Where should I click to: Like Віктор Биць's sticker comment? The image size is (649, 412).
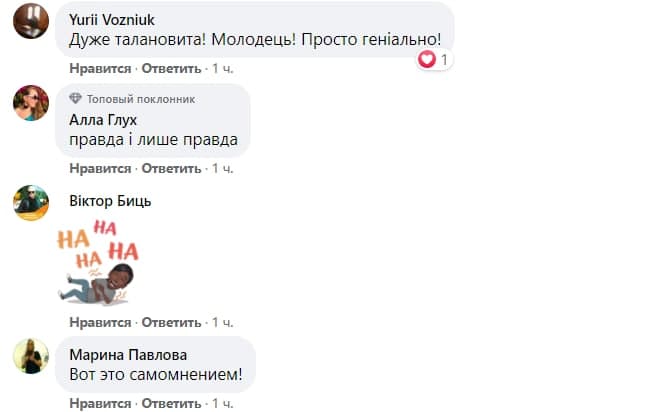(100, 323)
